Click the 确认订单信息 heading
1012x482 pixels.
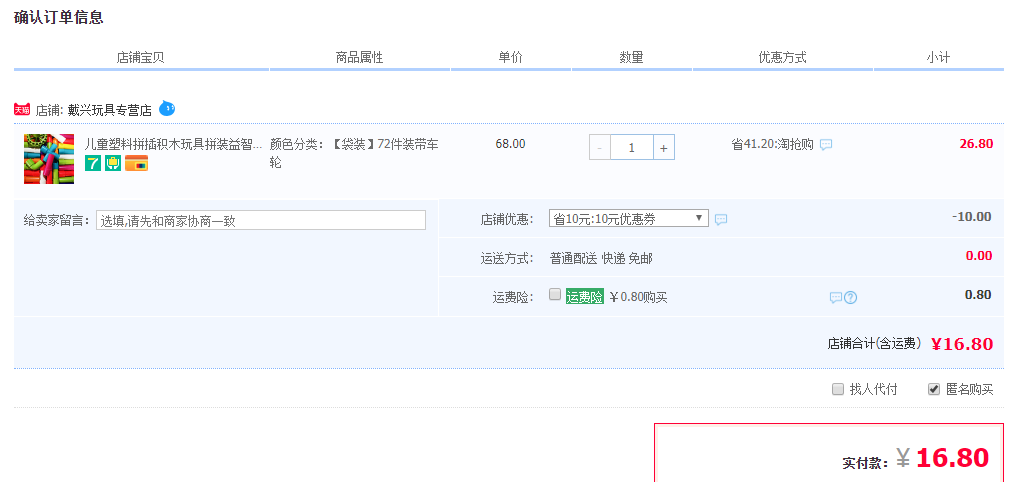[x=59, y=17]
